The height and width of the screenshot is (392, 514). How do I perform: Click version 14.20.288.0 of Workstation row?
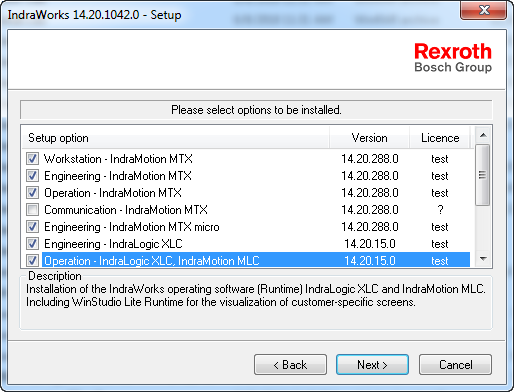coord(370,159)
